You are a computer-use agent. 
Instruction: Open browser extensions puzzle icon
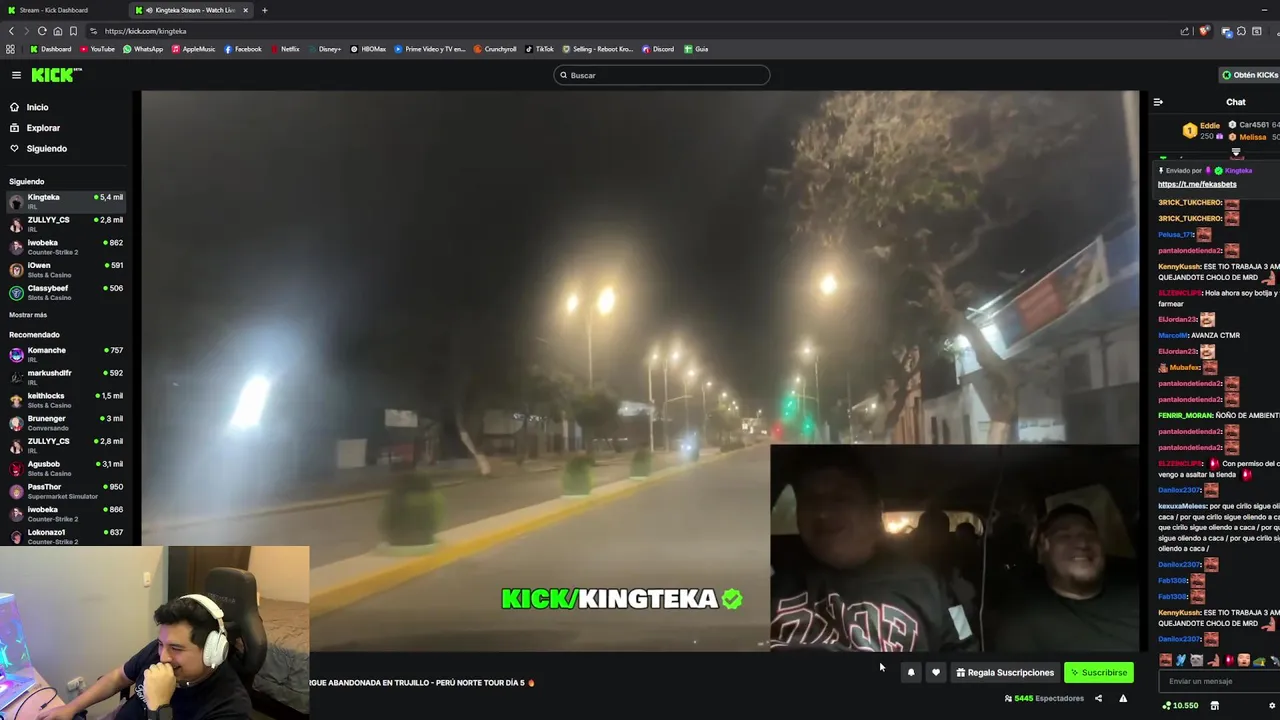(x=1241, y=31)
